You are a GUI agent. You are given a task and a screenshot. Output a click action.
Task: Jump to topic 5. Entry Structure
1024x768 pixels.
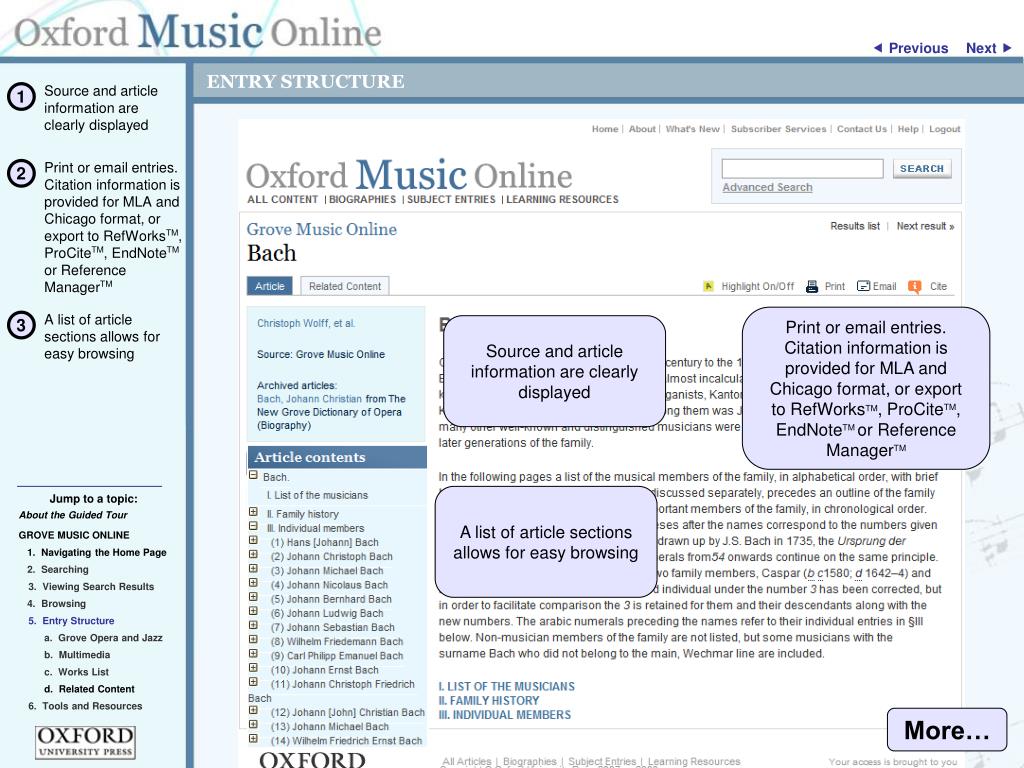(71, 620)
